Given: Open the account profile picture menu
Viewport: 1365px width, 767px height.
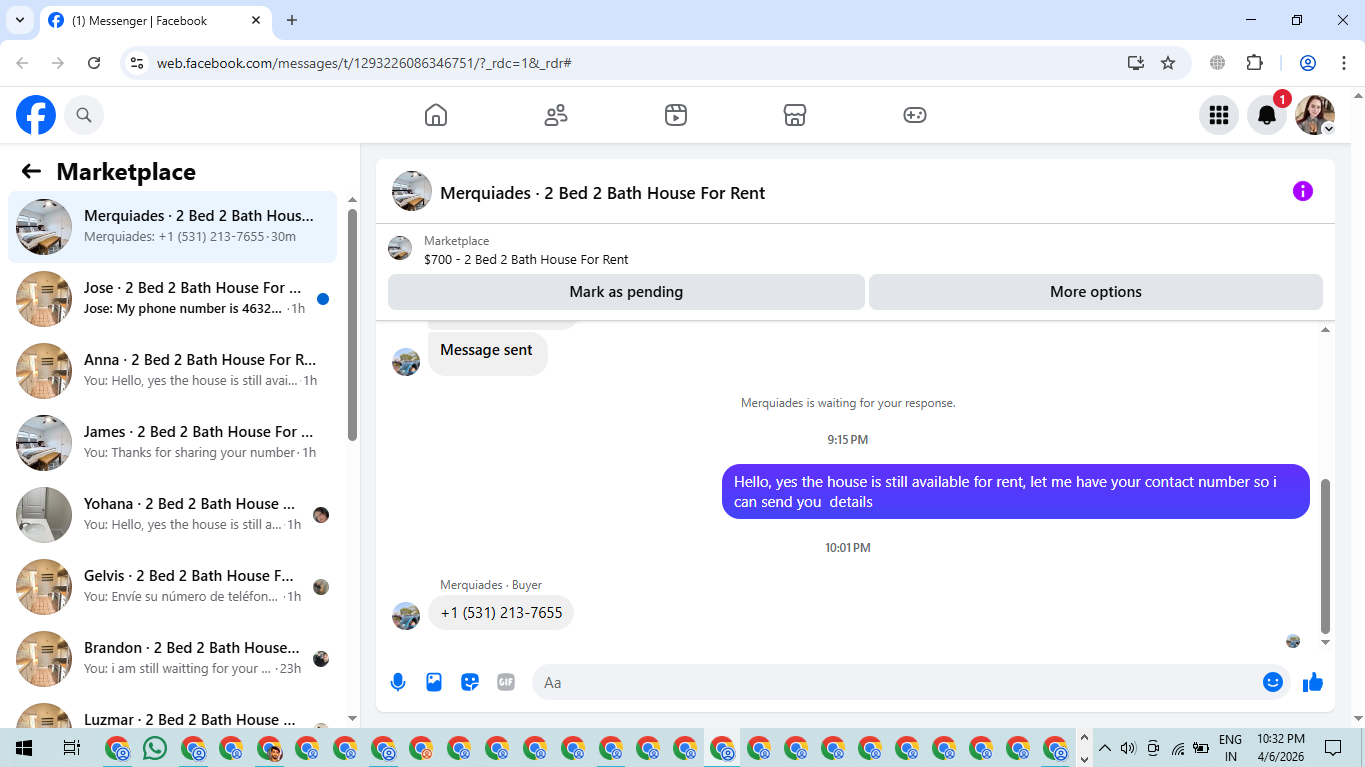Looking at the screenshot, I should (x=1315, y=115).
